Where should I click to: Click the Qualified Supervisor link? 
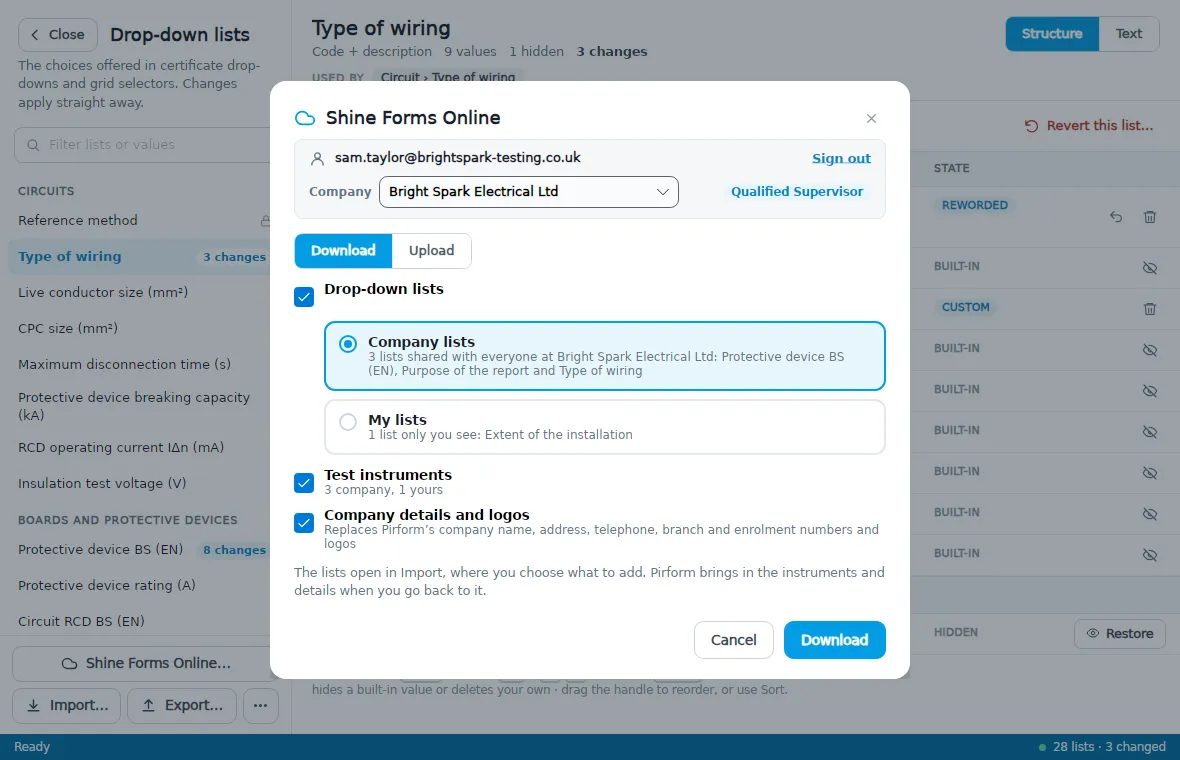tap(797, 191)
